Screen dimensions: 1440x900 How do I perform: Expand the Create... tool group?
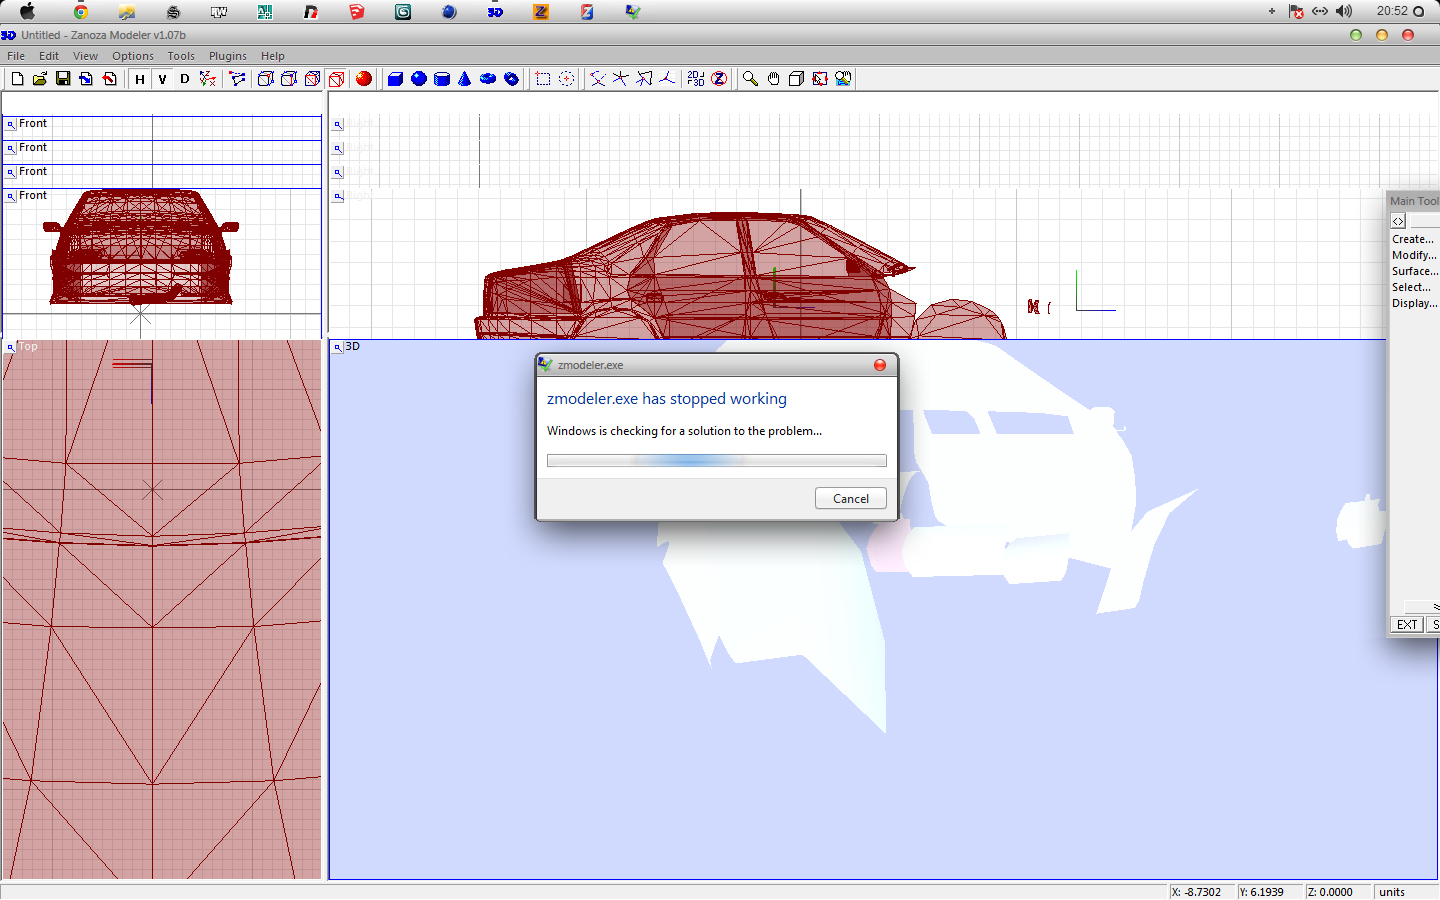[1413, 239]
